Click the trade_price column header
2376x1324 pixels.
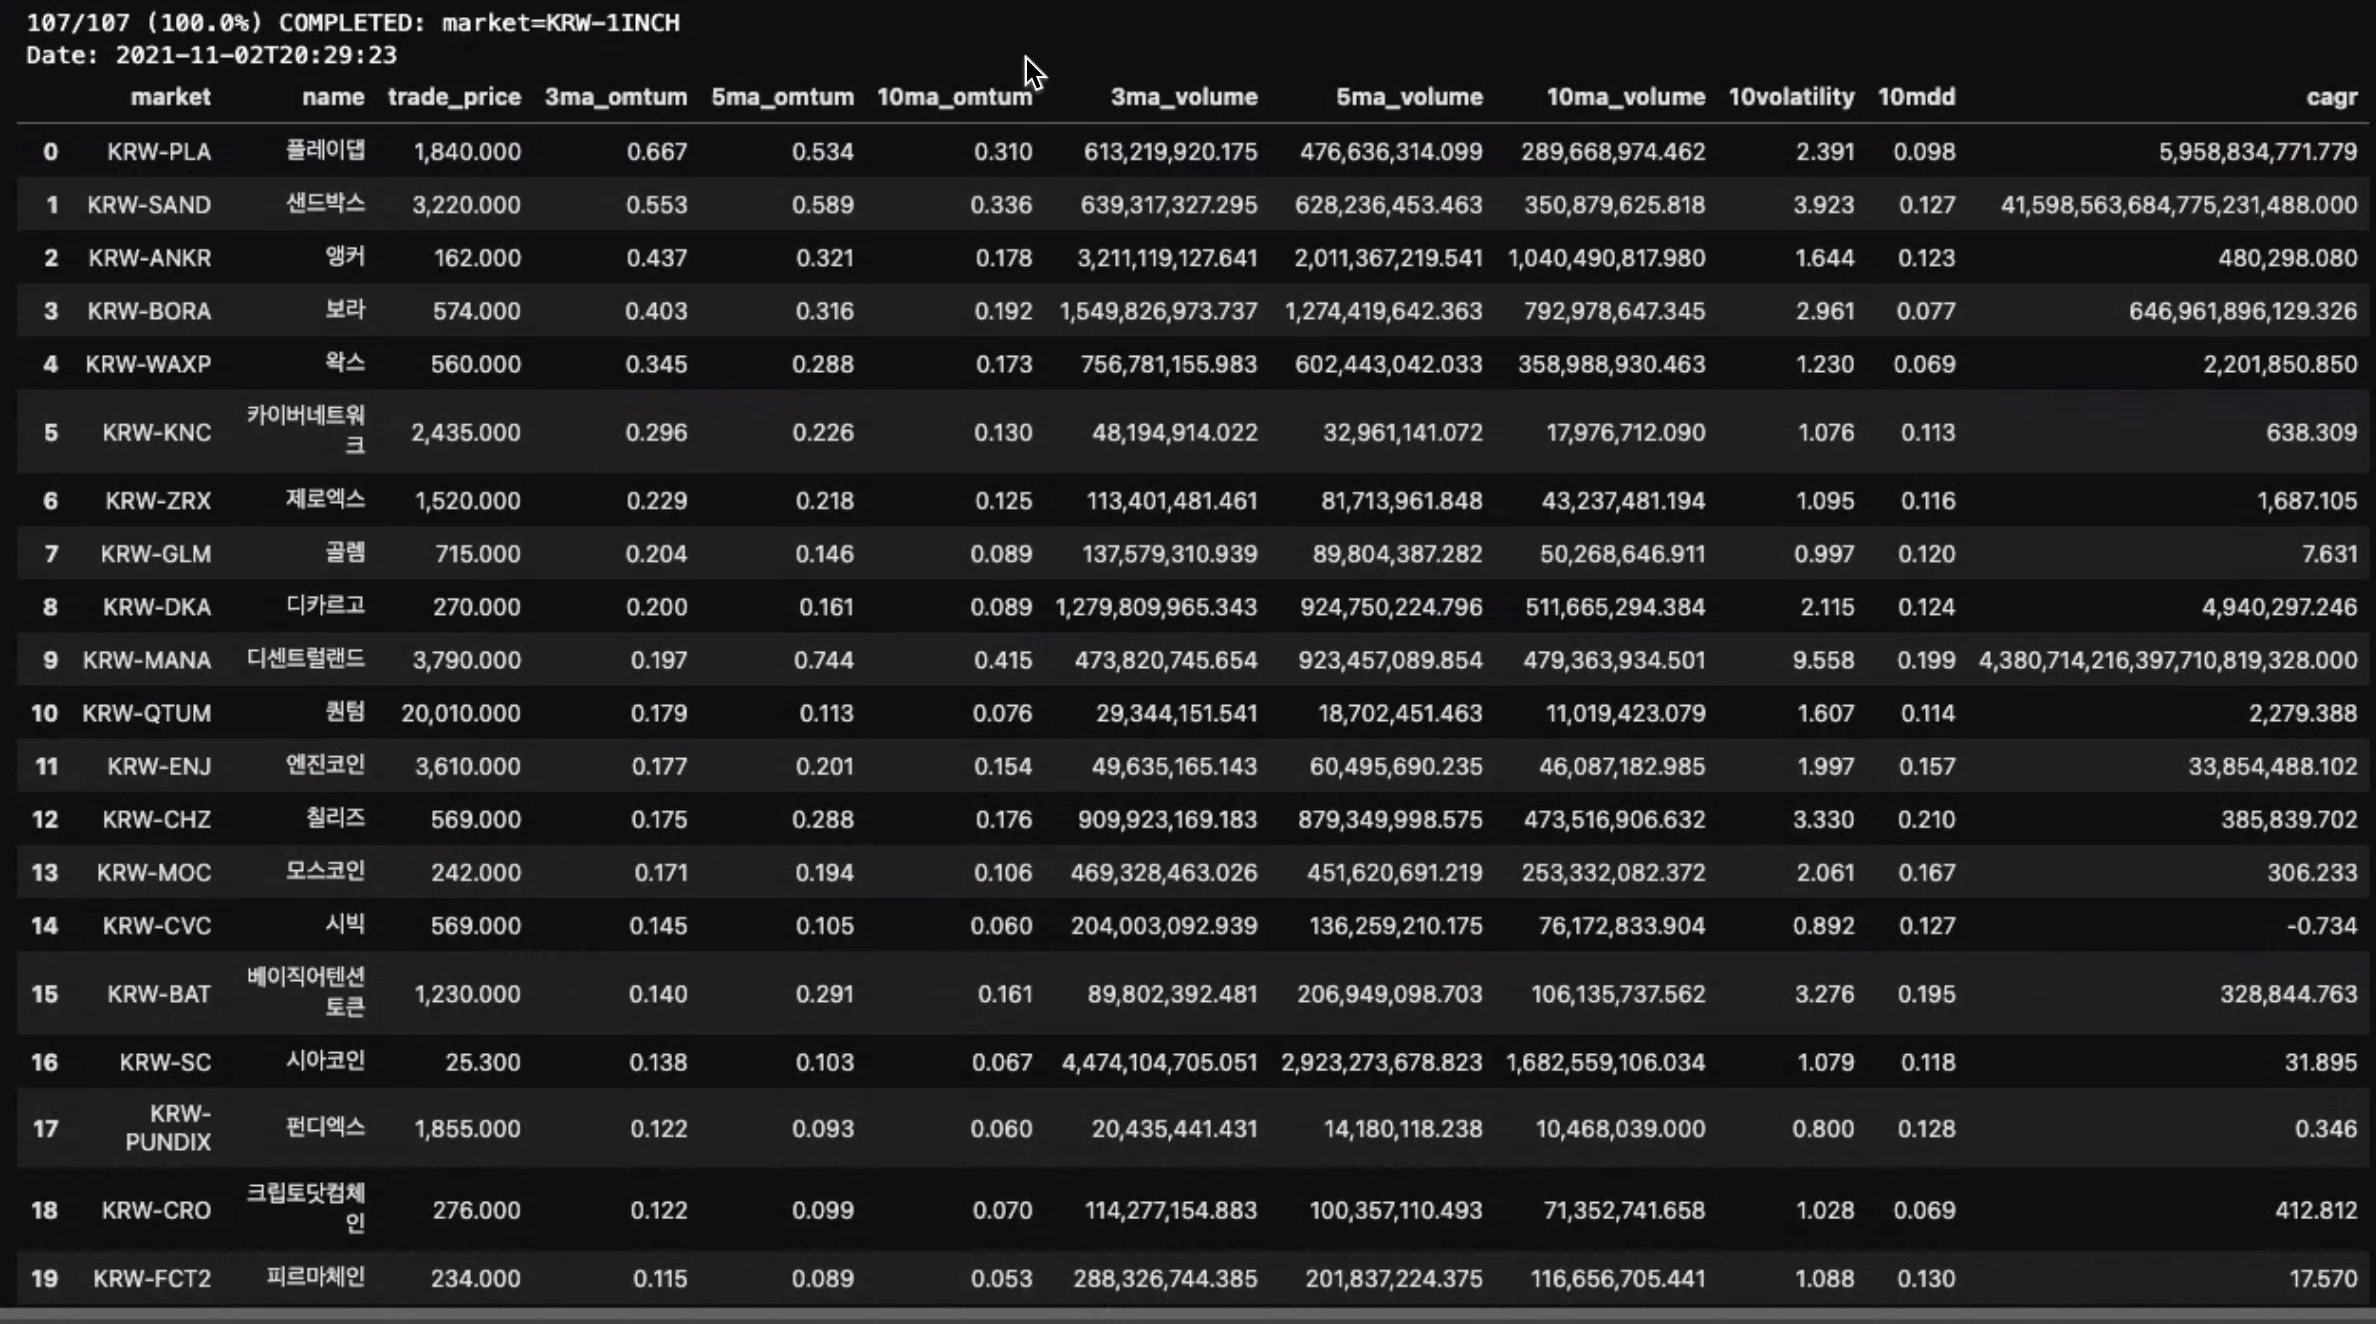tap(454, 97)
